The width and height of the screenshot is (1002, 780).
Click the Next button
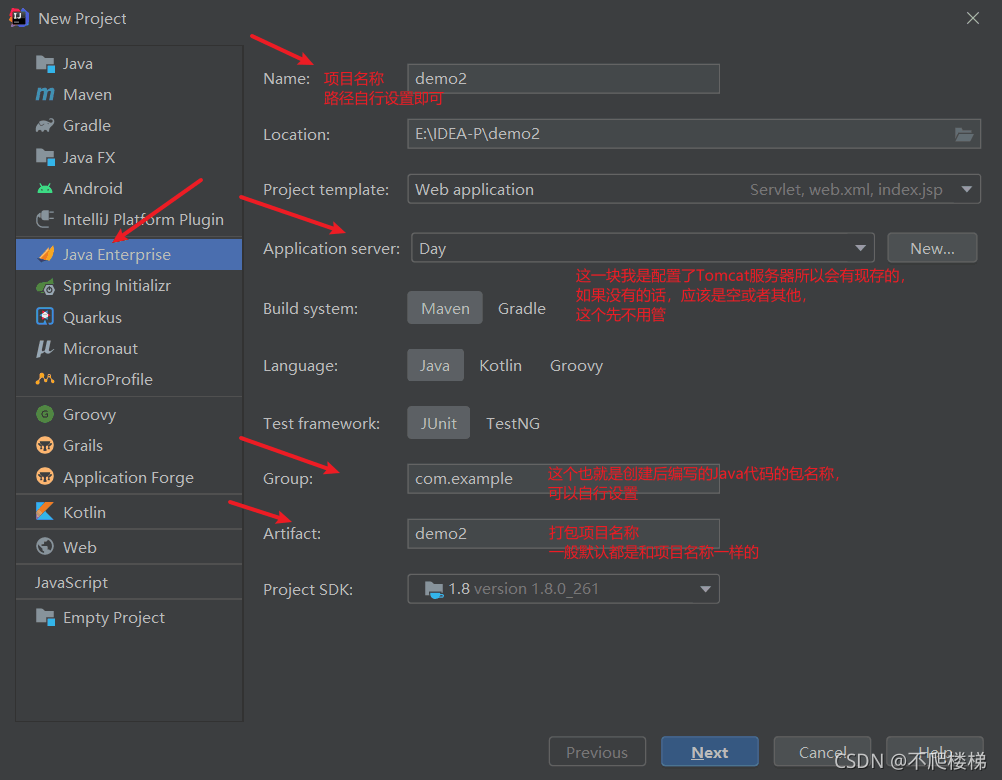[x=709, y=752]
